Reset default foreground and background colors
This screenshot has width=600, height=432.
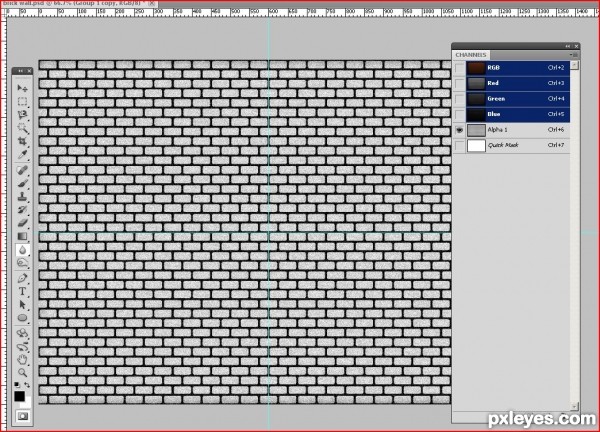click(x=17, y=385)
